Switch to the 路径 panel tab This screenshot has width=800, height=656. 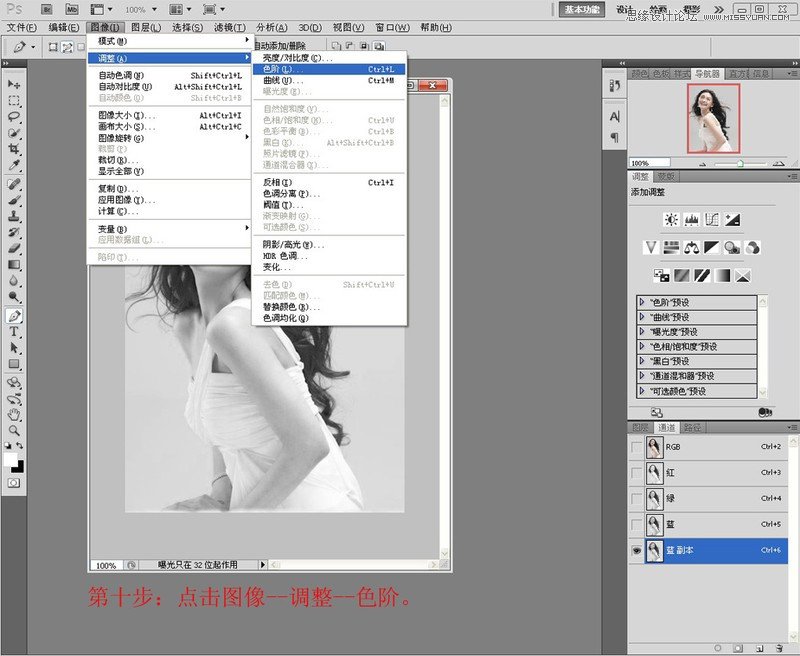tap(693, 427)
